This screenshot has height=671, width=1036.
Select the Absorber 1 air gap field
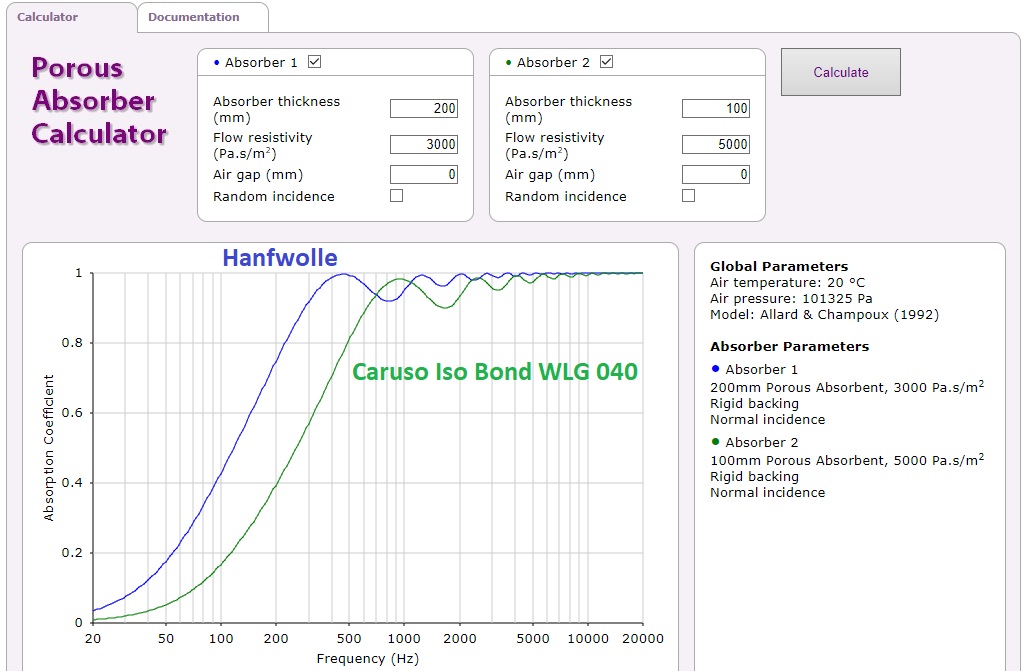tap(424, 174)
